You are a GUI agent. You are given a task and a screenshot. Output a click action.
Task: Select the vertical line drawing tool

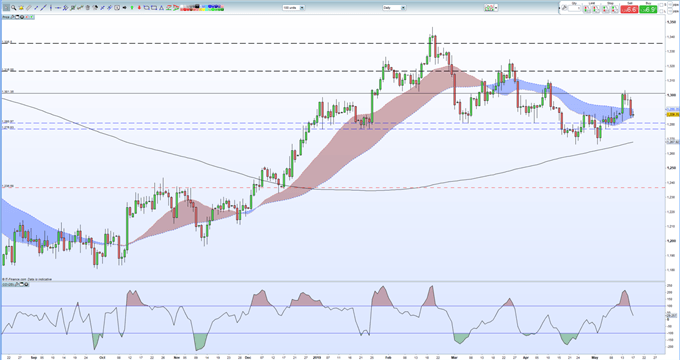coord(51,7)
